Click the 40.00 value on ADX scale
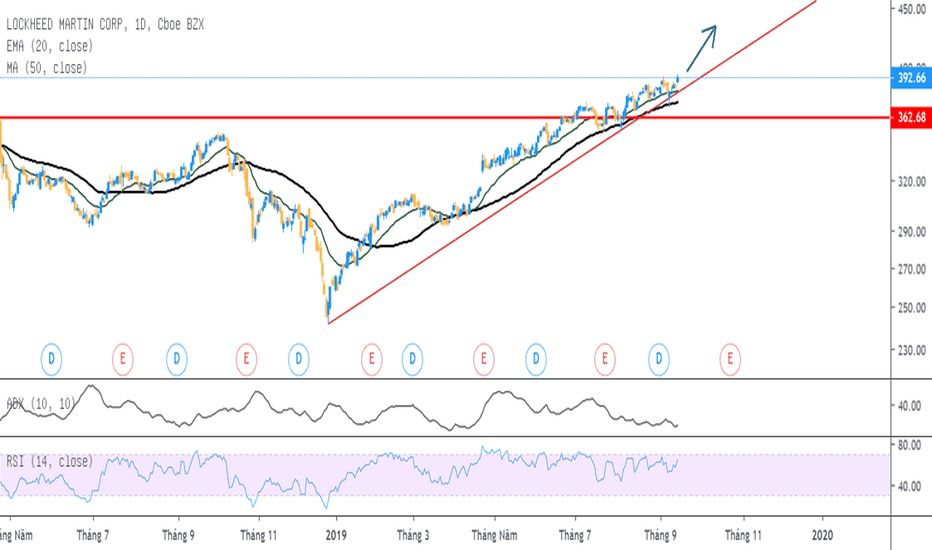The width and height of the screenshot is (932, 550). point(909,406)
